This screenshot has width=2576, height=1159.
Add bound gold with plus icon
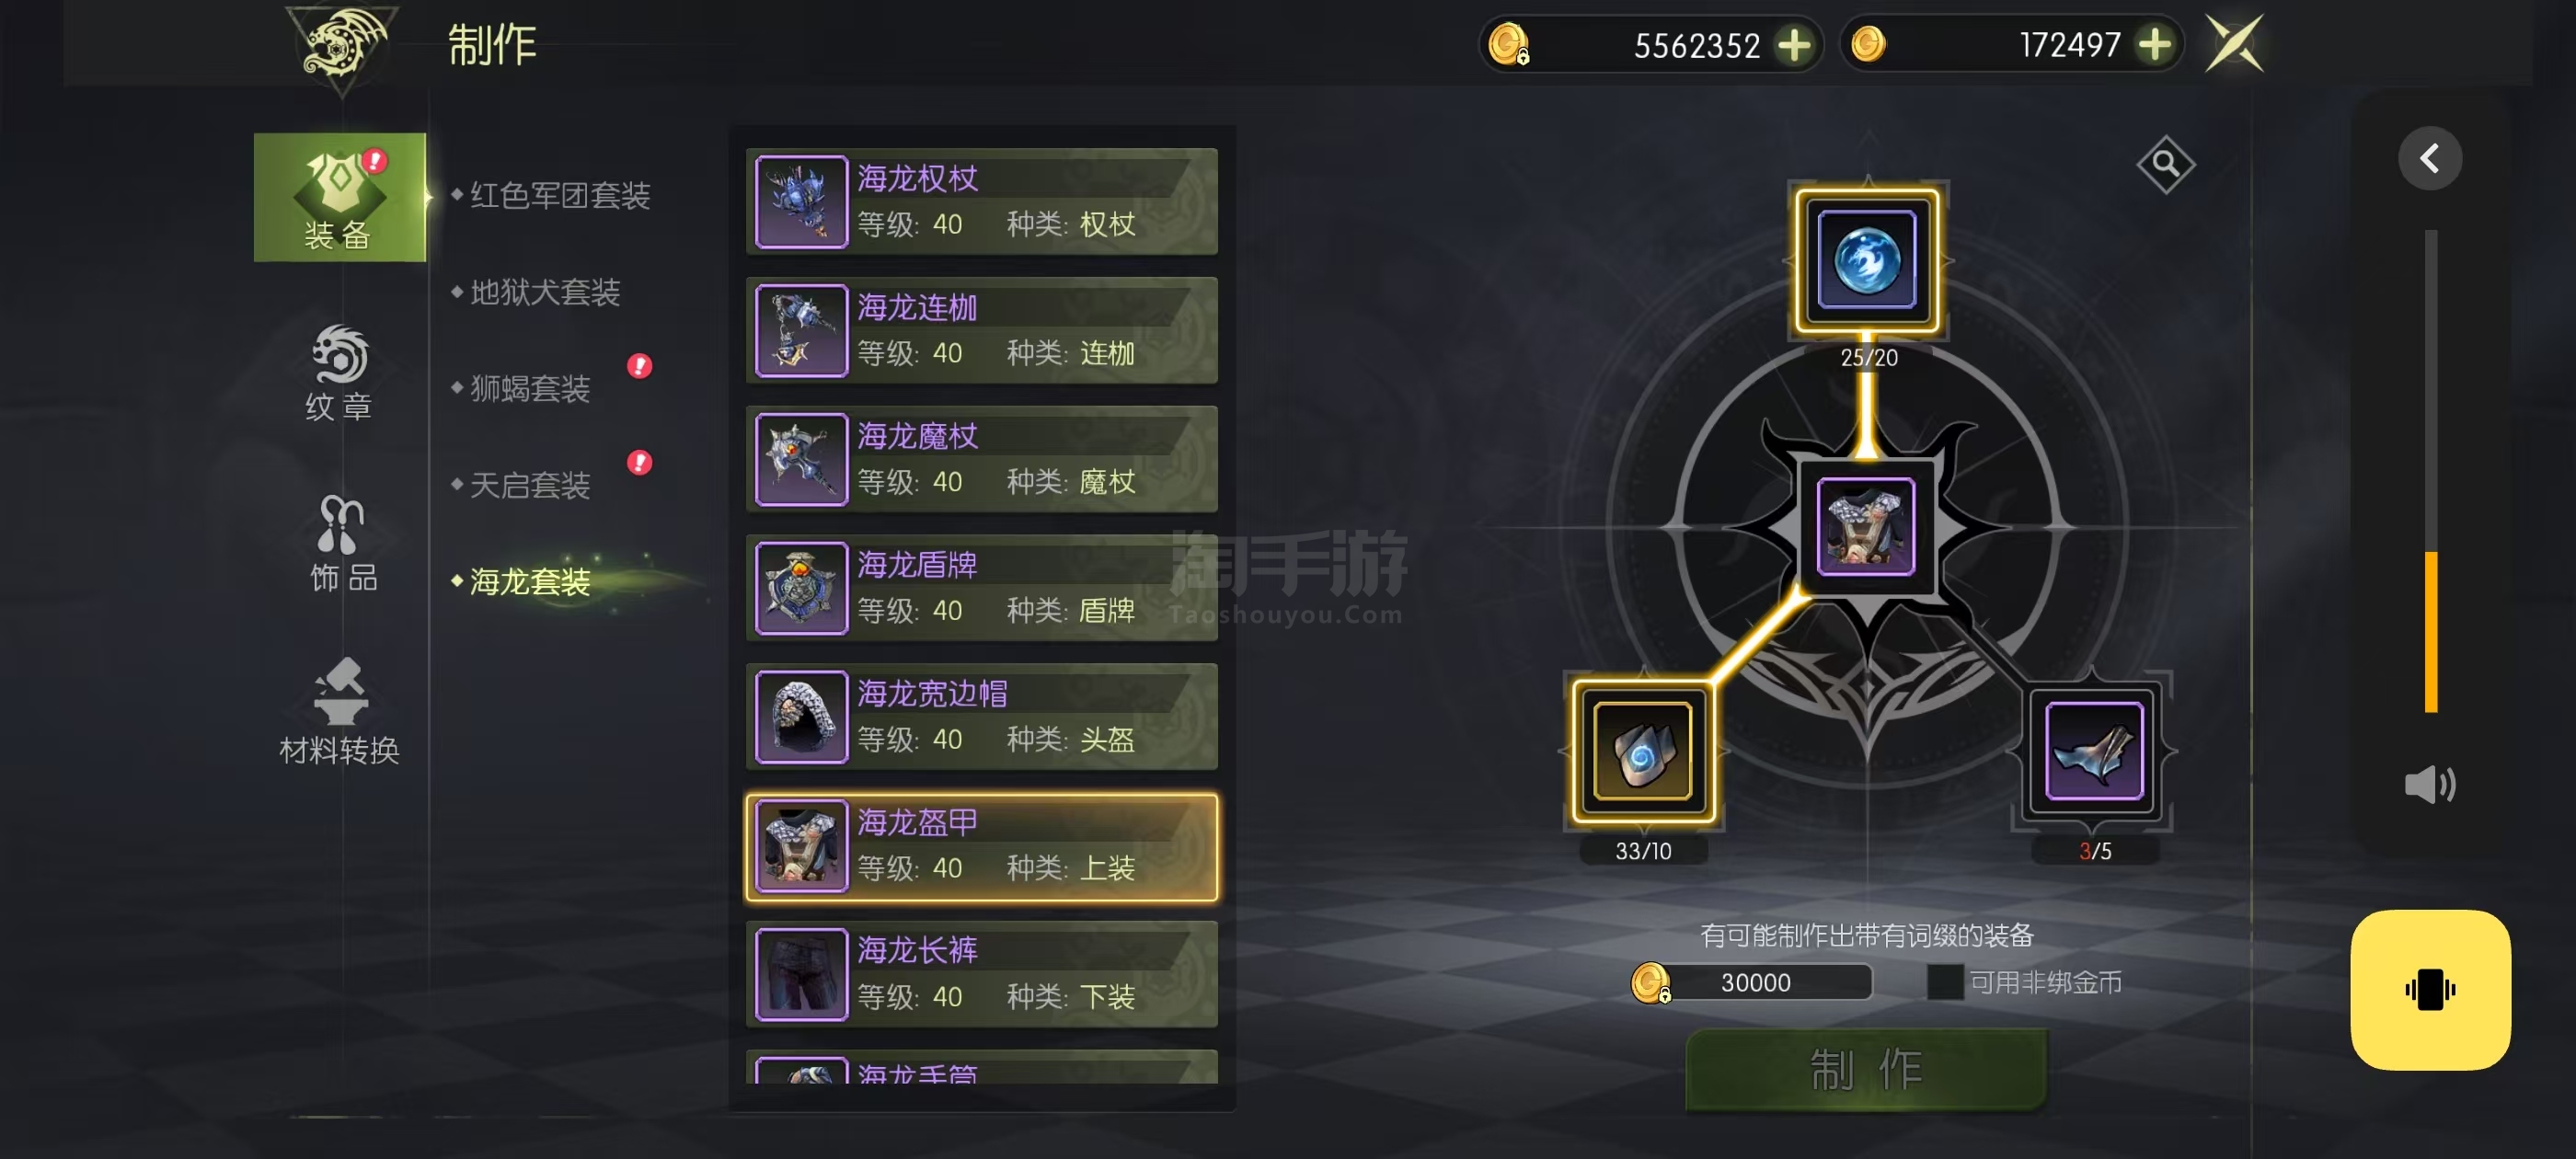pos(1795,45)
